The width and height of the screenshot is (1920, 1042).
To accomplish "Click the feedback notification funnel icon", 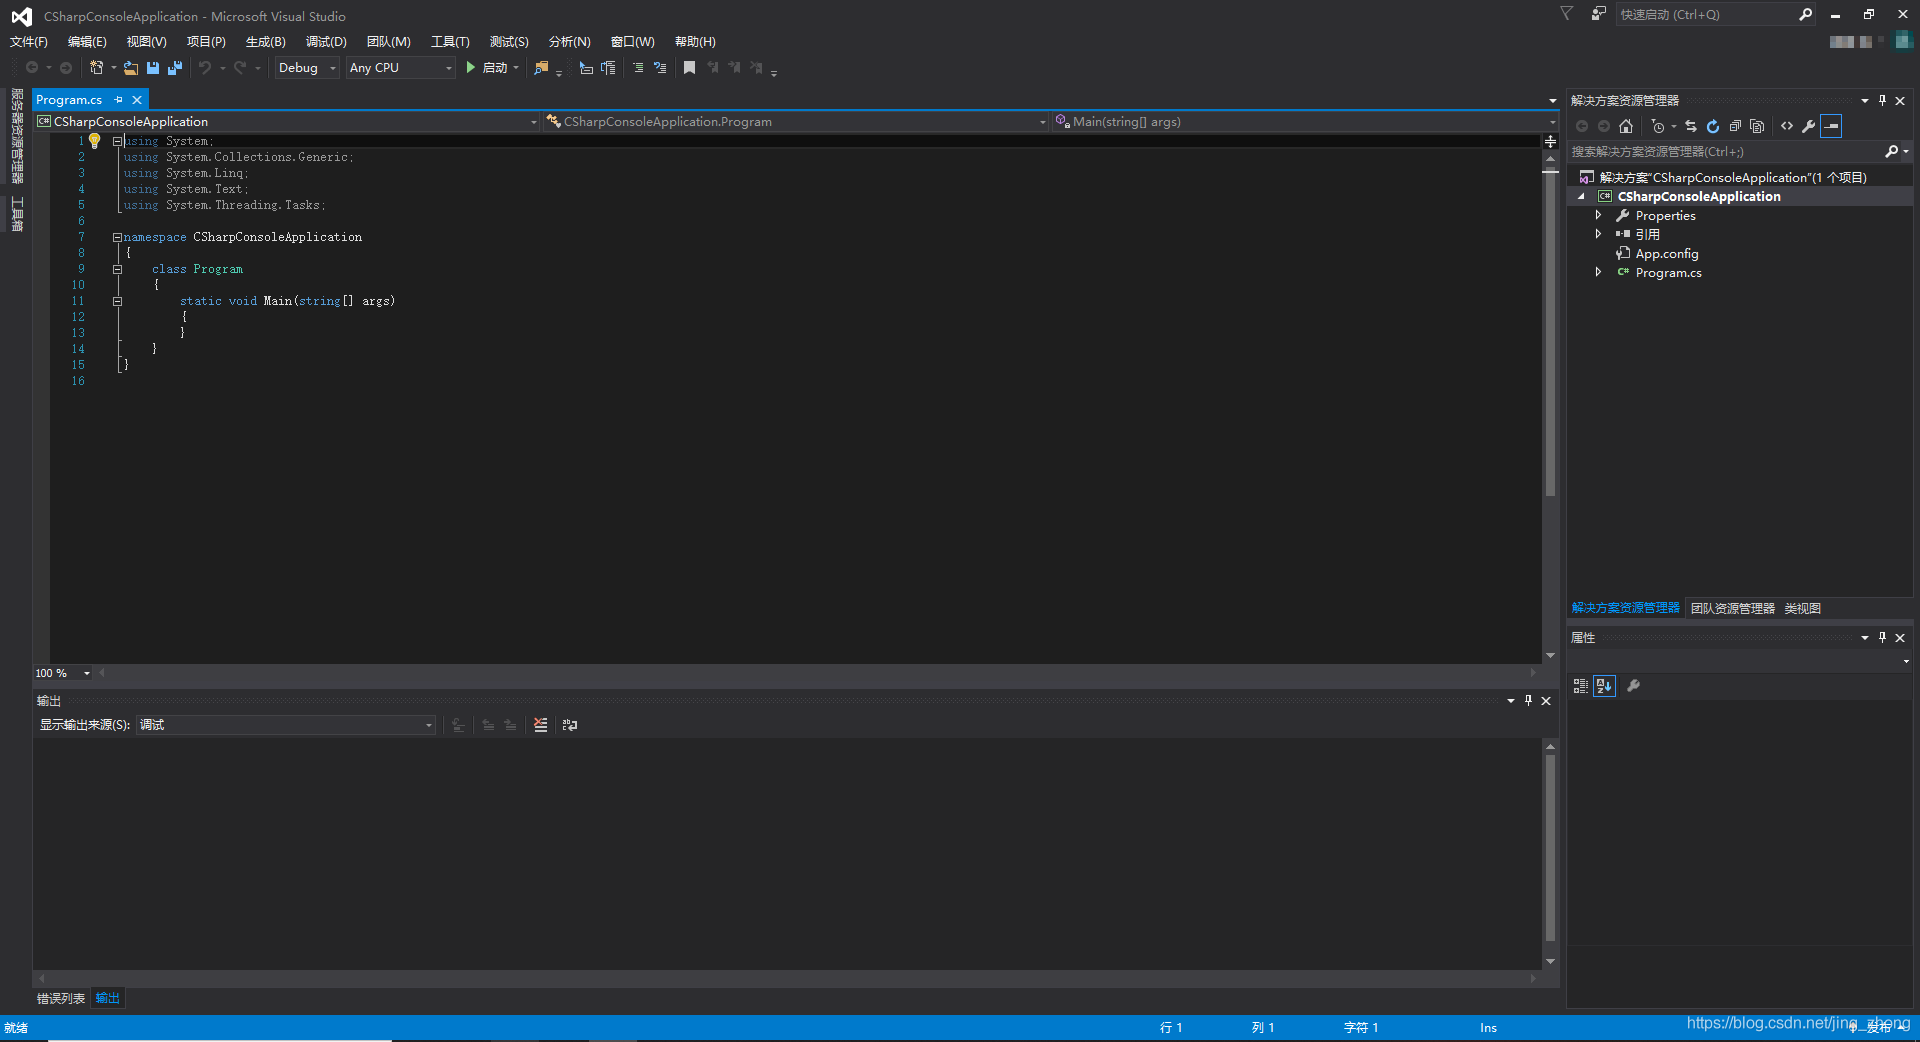I will [x=1567, y=14].
